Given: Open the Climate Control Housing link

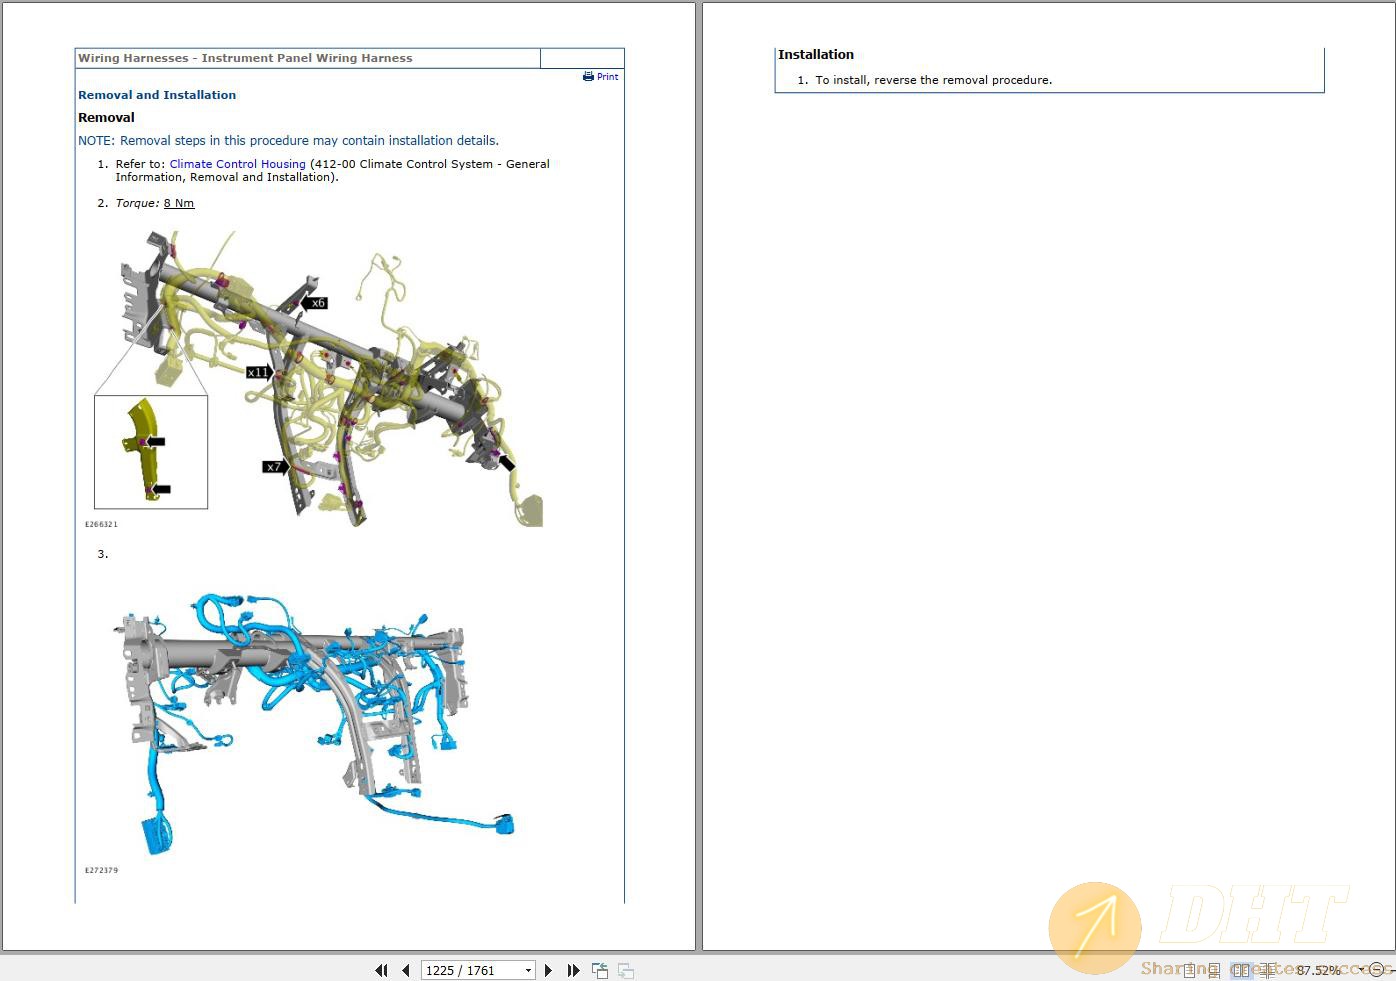Looking at the screenshot, I should 237,164.
